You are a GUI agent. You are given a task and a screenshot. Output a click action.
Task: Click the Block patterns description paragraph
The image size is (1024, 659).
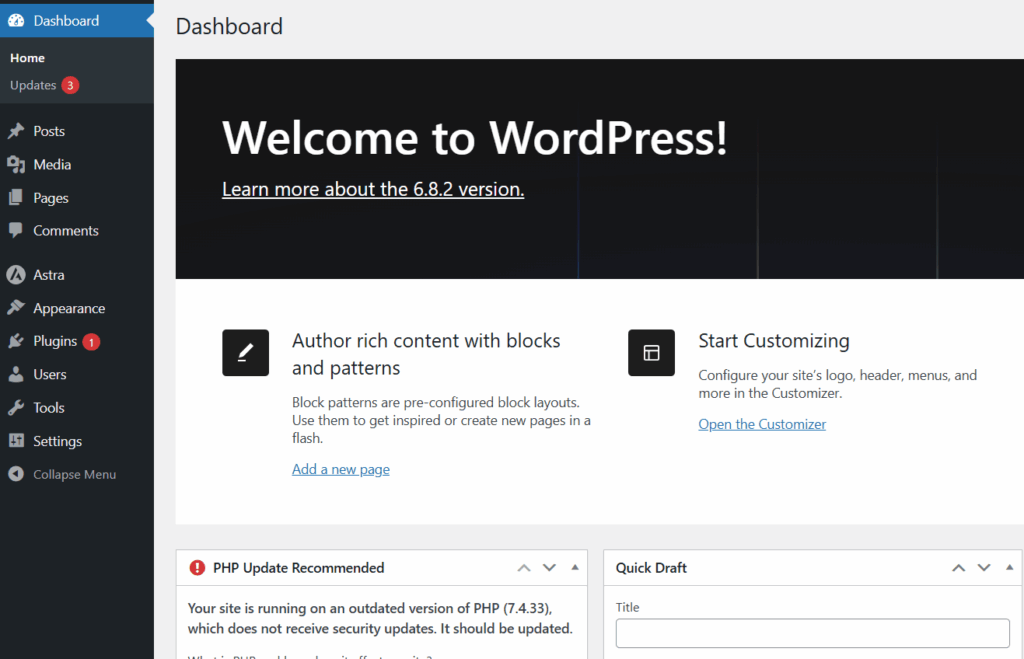[441, 420]
